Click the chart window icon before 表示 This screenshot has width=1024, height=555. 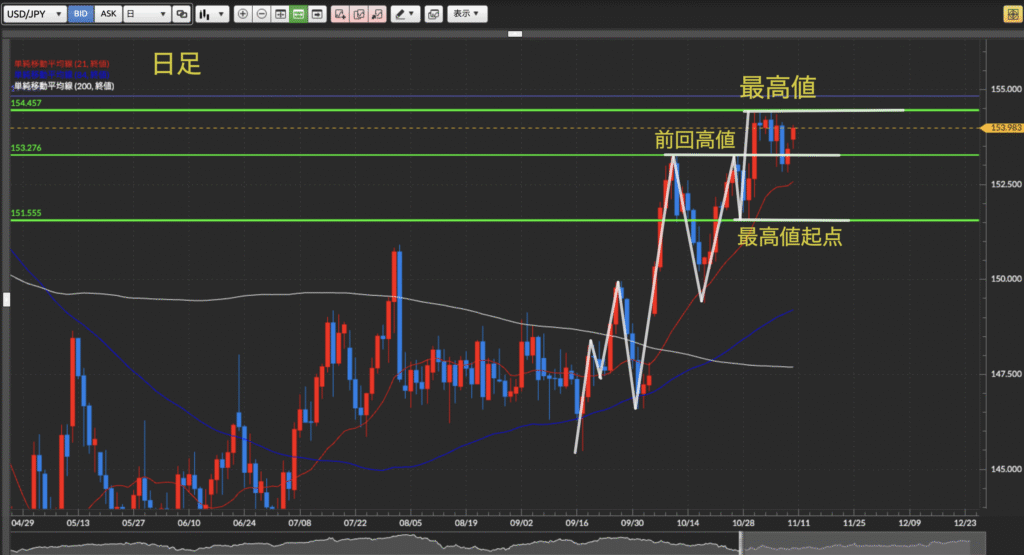tap(432, 15)
